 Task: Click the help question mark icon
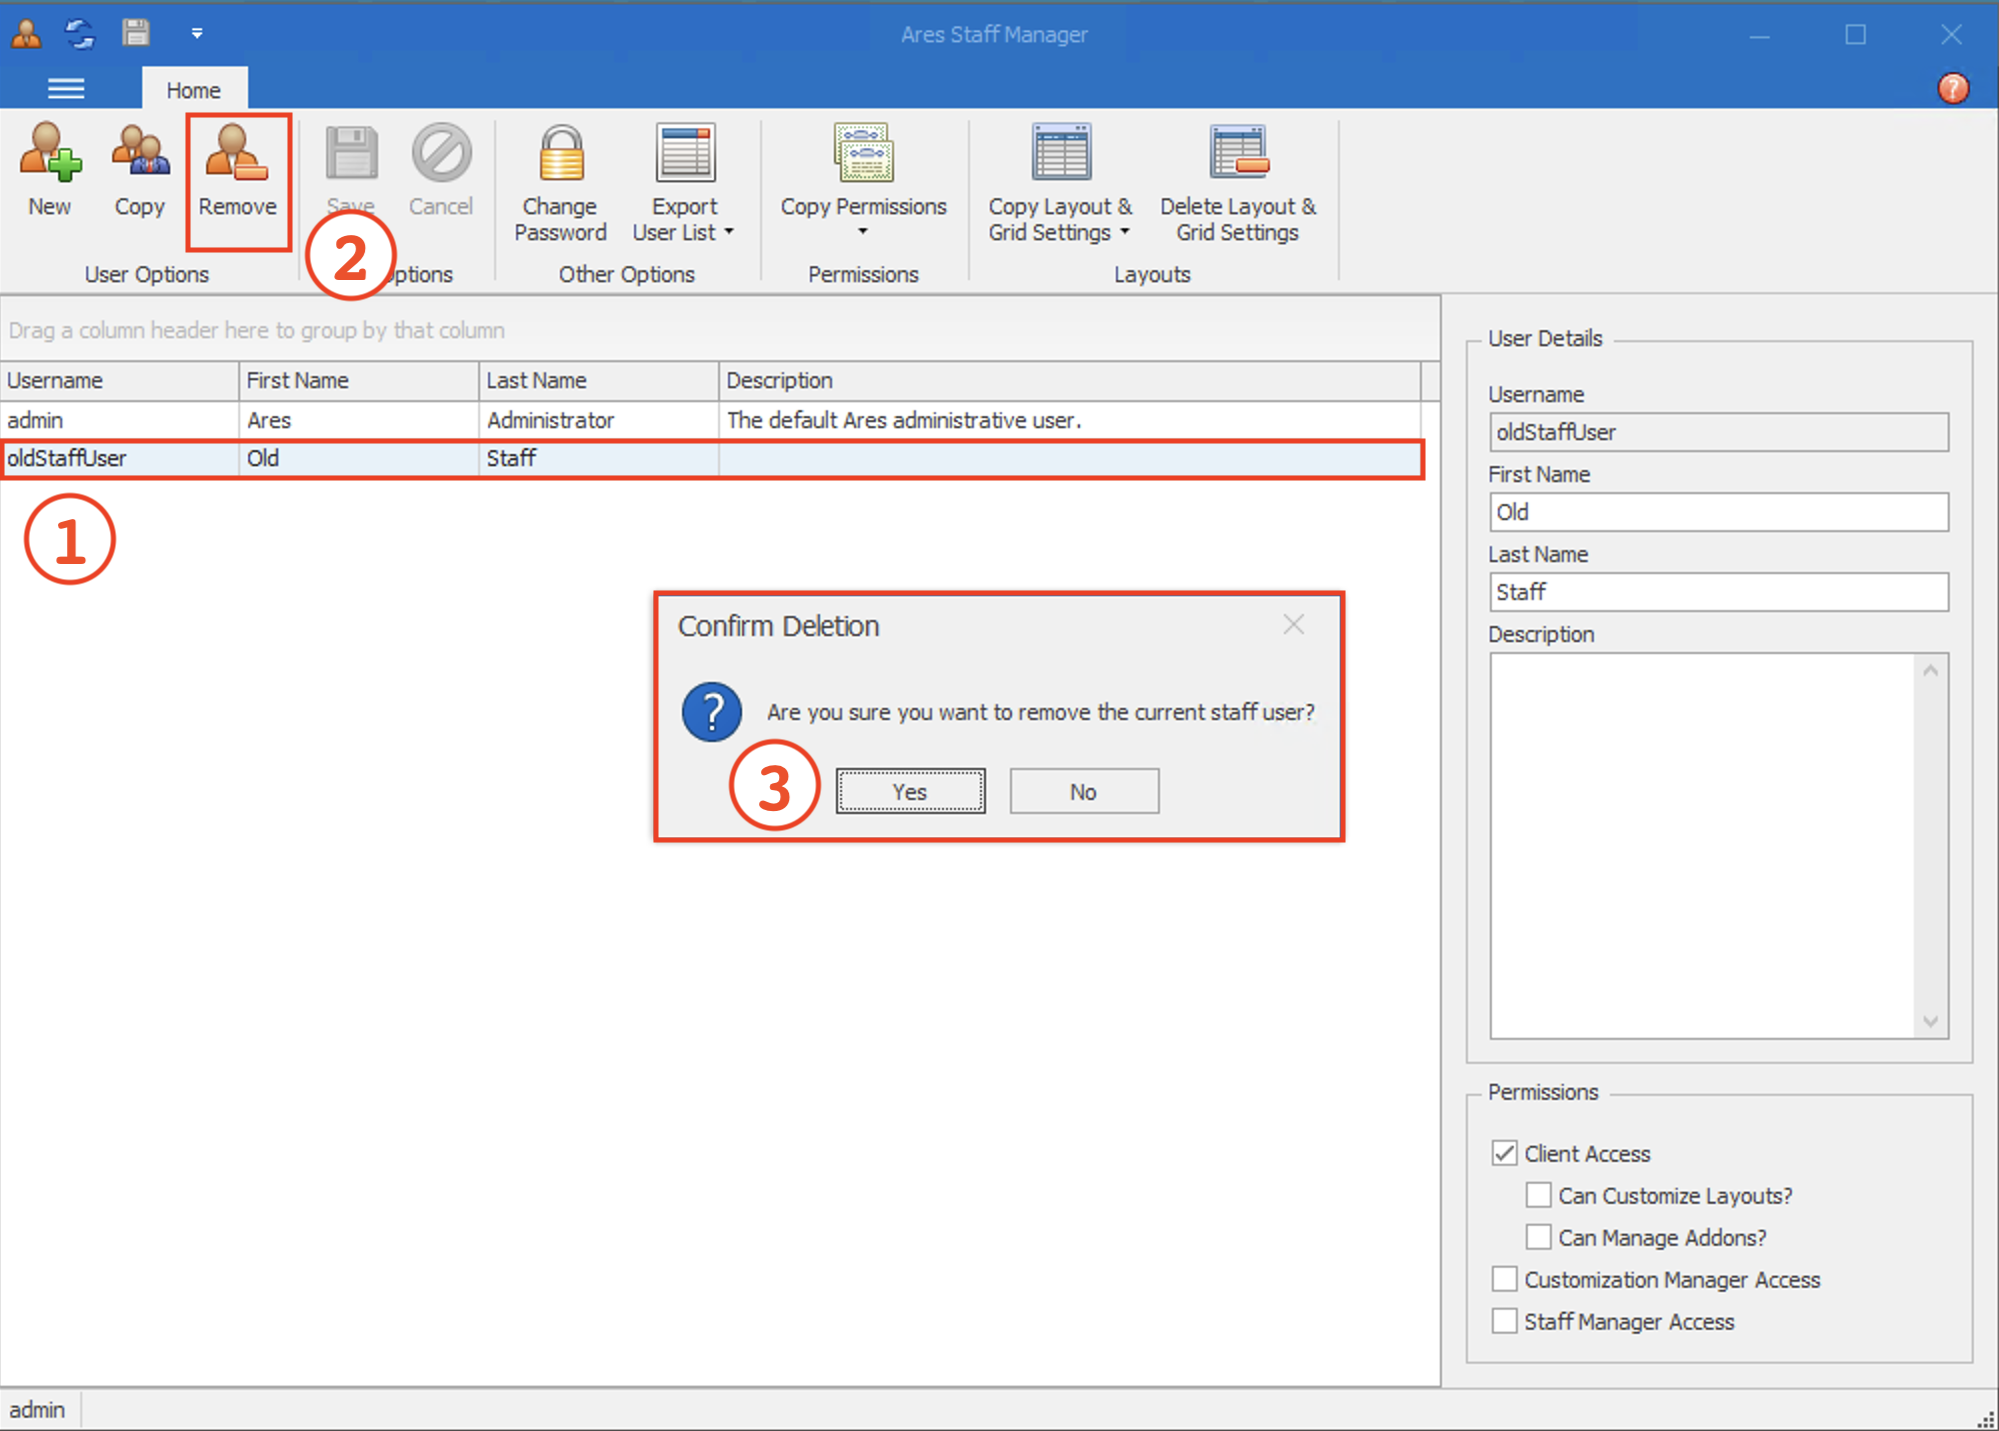point(1952,88)
